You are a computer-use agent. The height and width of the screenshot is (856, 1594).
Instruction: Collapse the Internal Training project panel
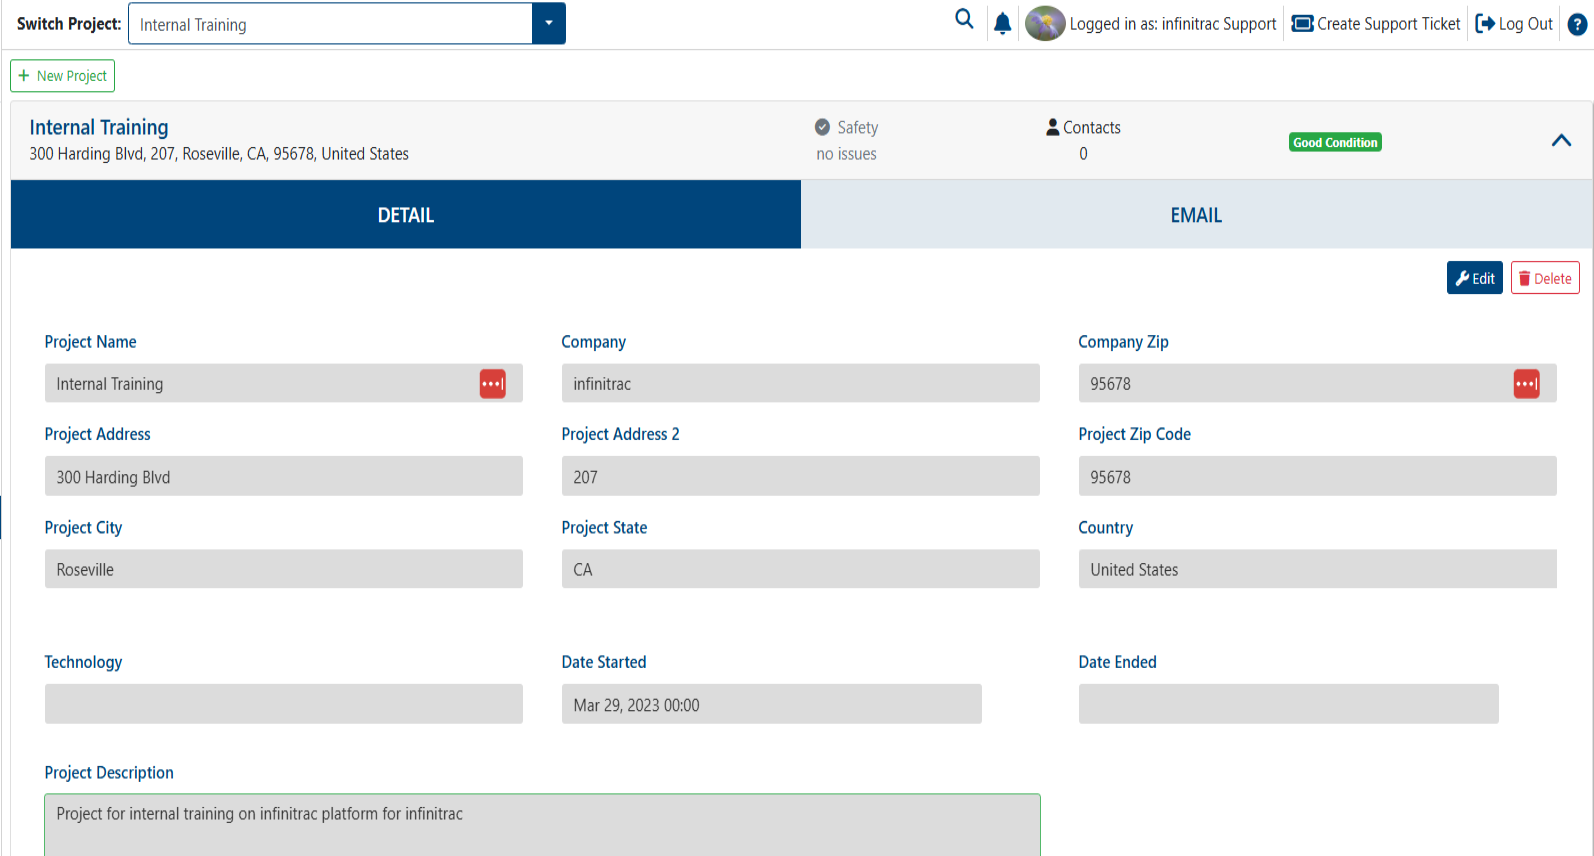1561,141
